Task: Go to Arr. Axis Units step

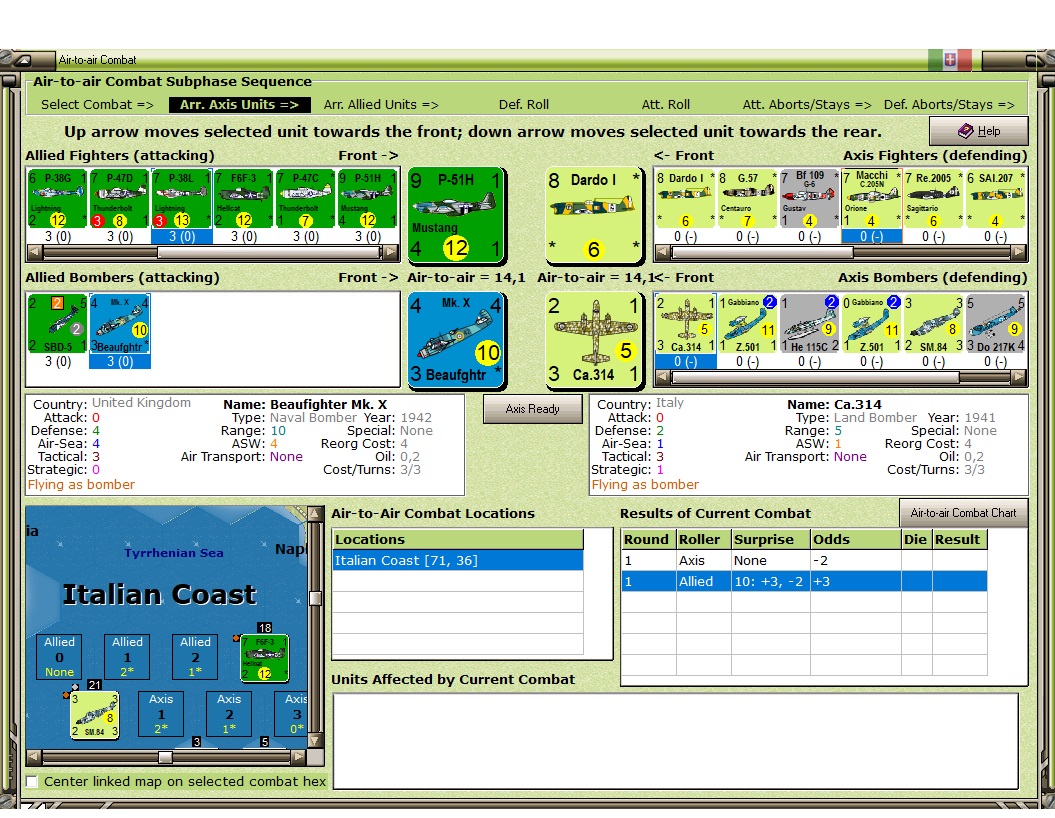Action: tap(239, 104)
